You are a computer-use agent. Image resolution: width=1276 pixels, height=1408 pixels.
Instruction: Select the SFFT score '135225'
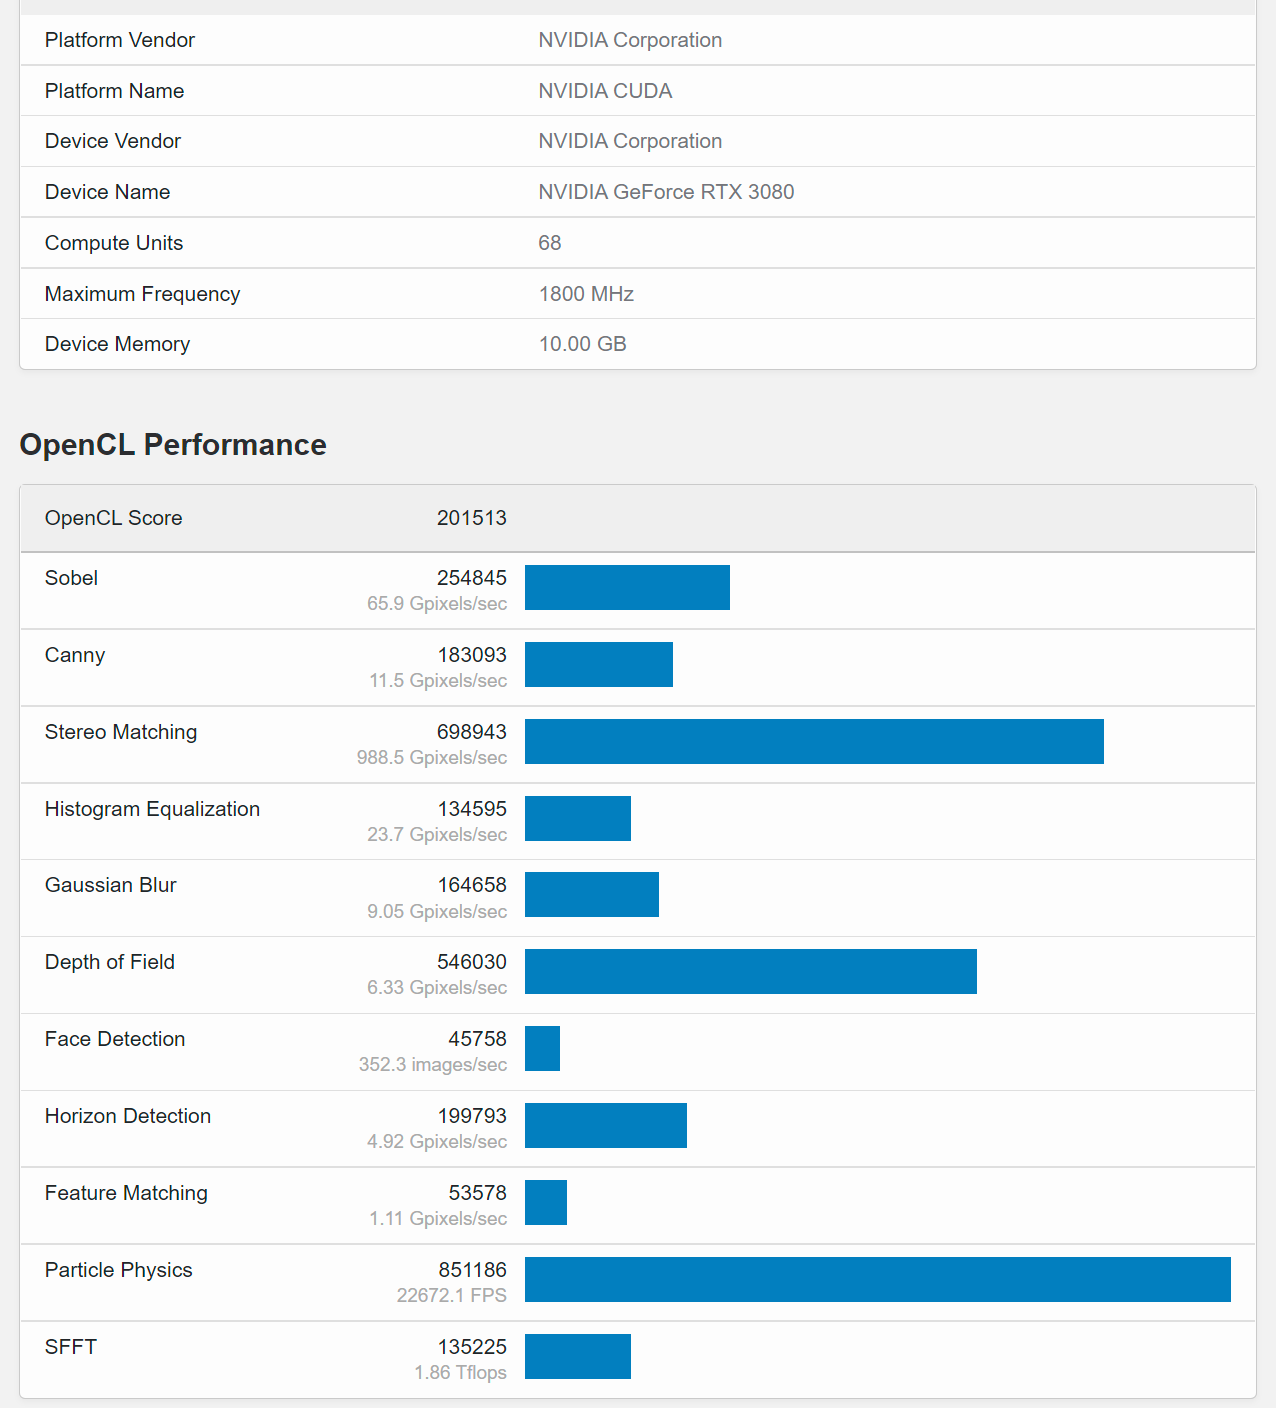click(x=472, y=1347)
